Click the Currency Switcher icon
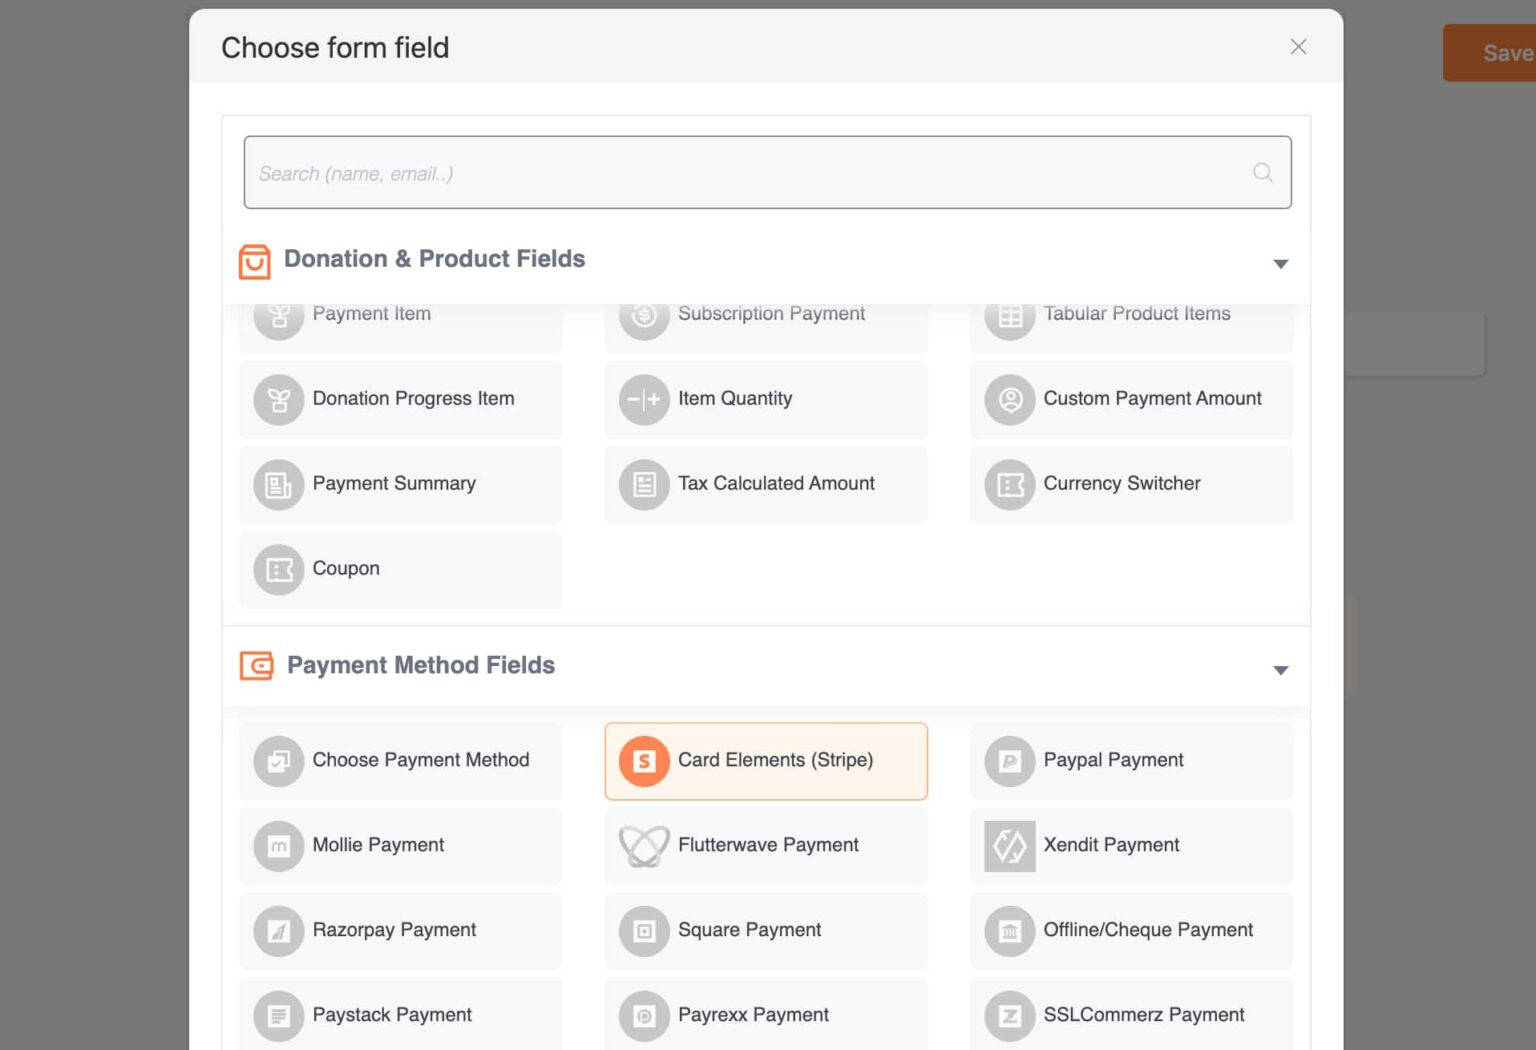This screenshot has width=1536, height=1050. point(1009,485)
